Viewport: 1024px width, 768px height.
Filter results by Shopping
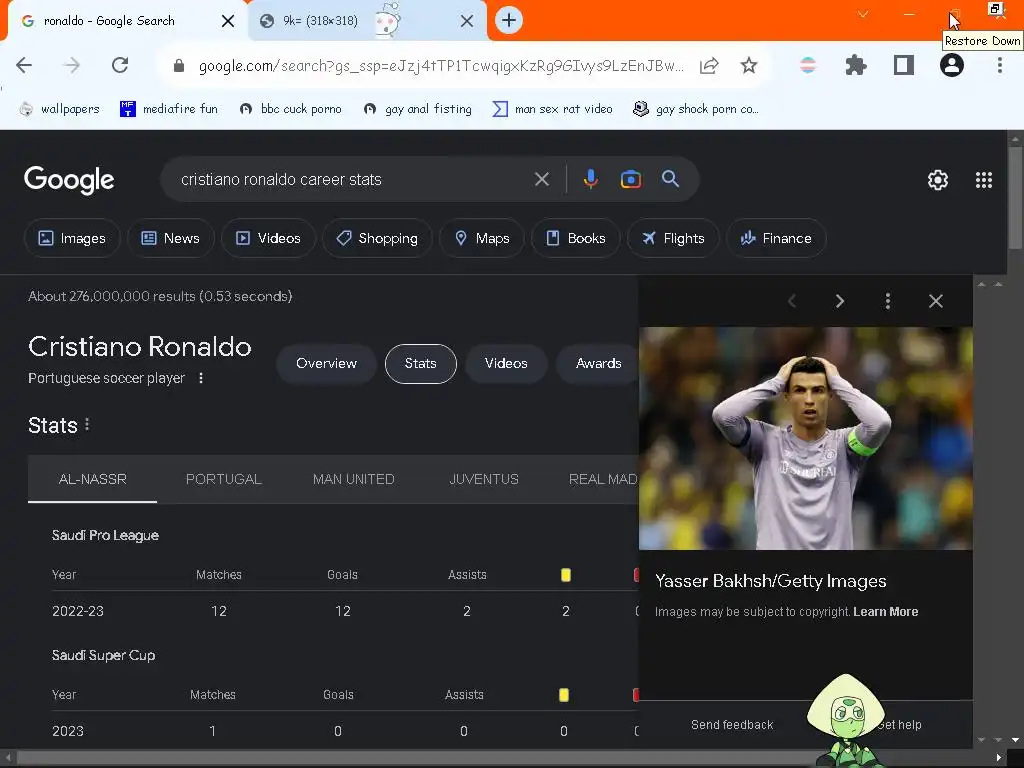pos(377,238)
